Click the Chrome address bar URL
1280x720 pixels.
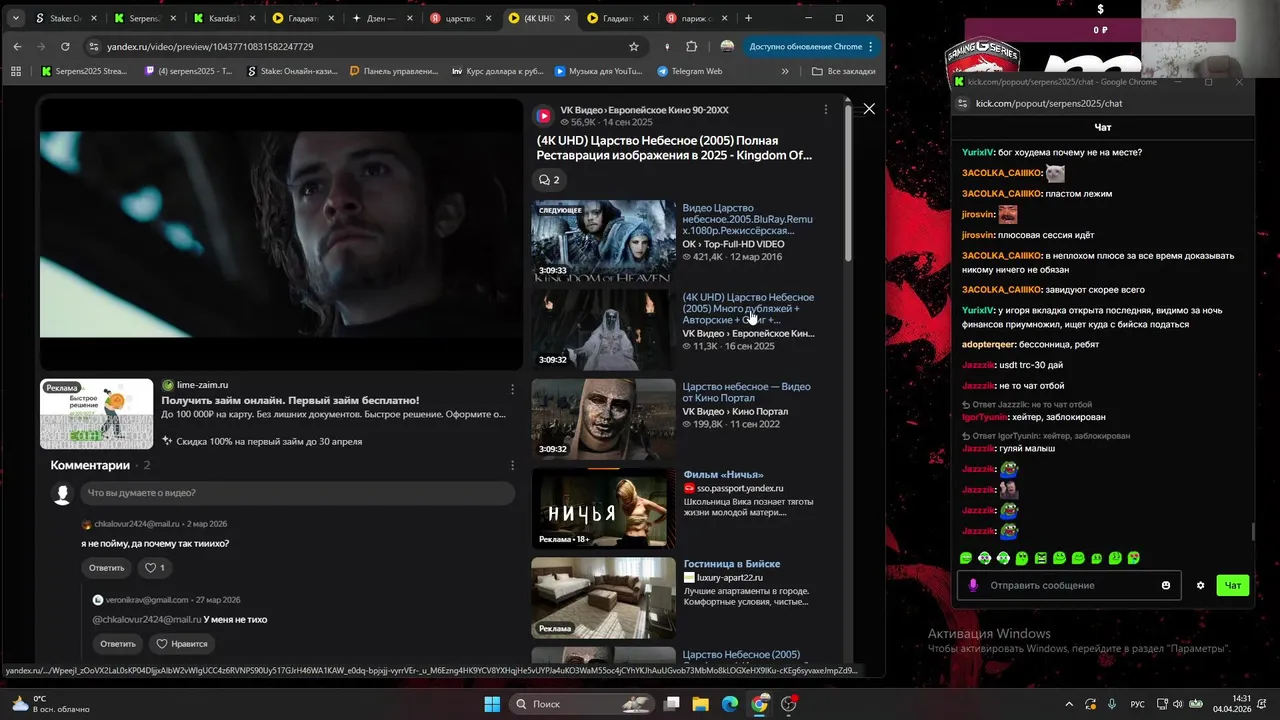[210, 46]
